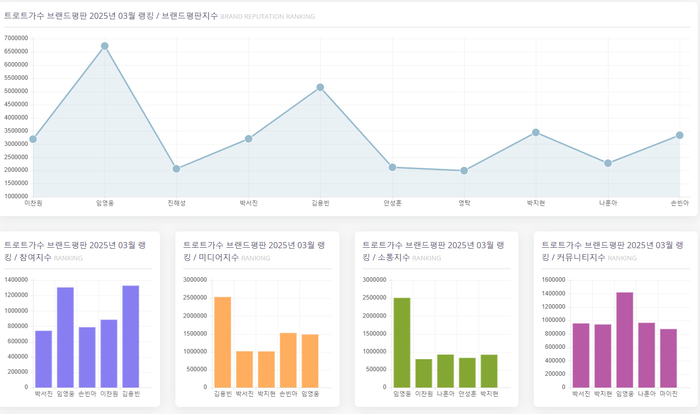Click the 3500000 y-axis value on the line chart

coord(16,131)
